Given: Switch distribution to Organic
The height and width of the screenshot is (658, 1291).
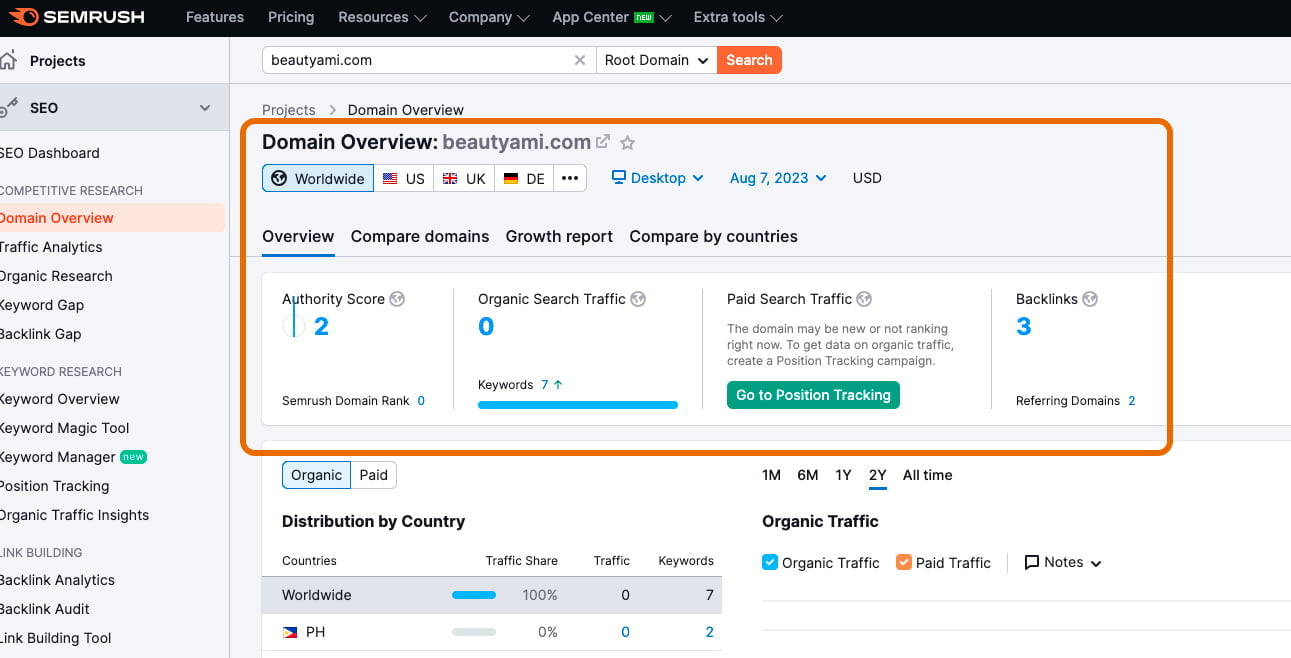Looking at the screenshot, I should click(x=316, y=475).
